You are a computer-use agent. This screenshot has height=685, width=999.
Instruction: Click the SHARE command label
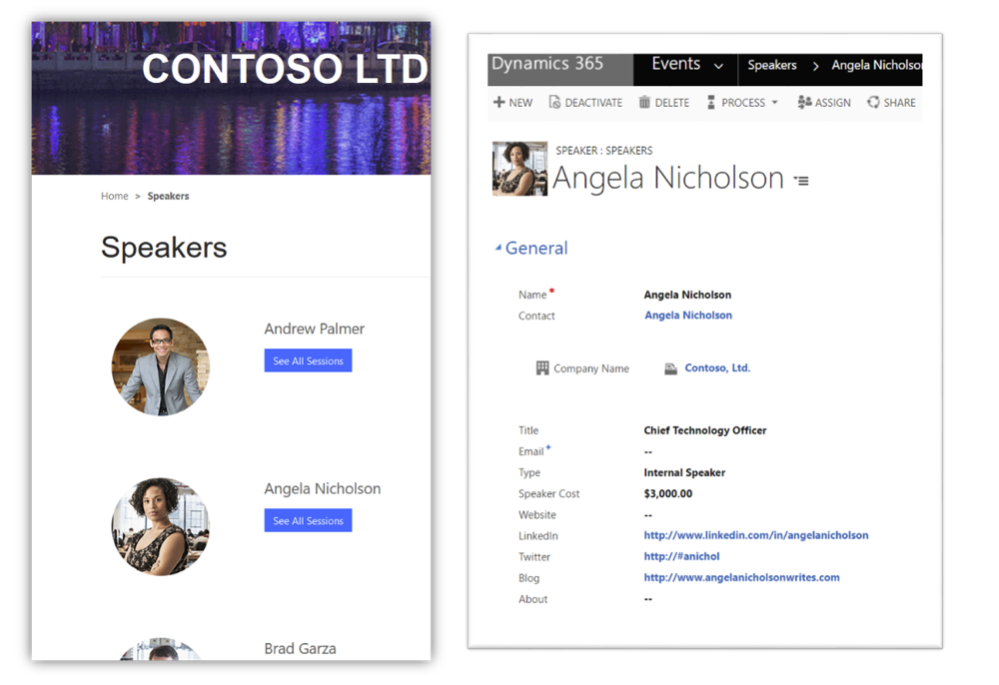coord(899,103)
